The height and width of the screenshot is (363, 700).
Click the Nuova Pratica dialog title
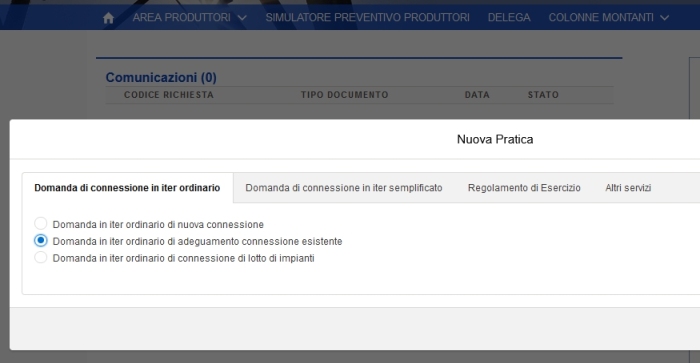point(495,139)
